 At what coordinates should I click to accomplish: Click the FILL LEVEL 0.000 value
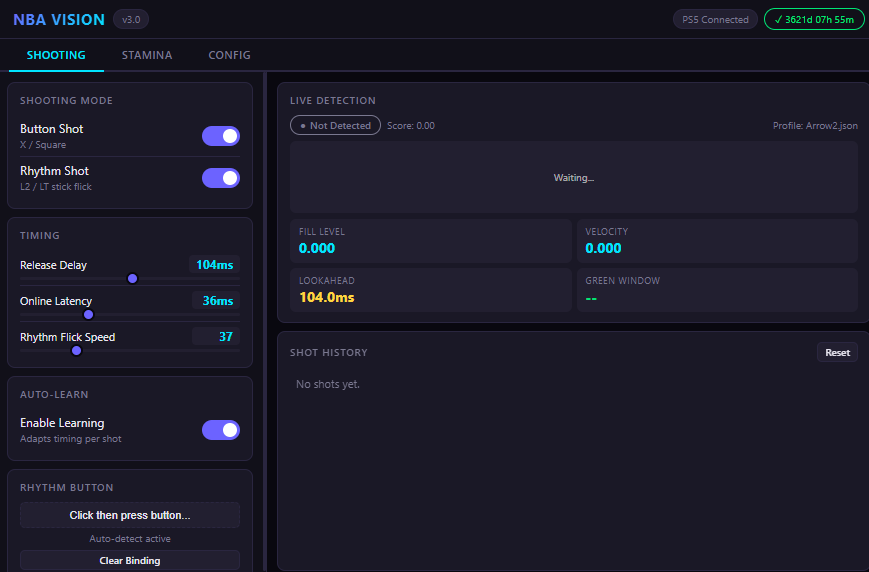point(317,248)
